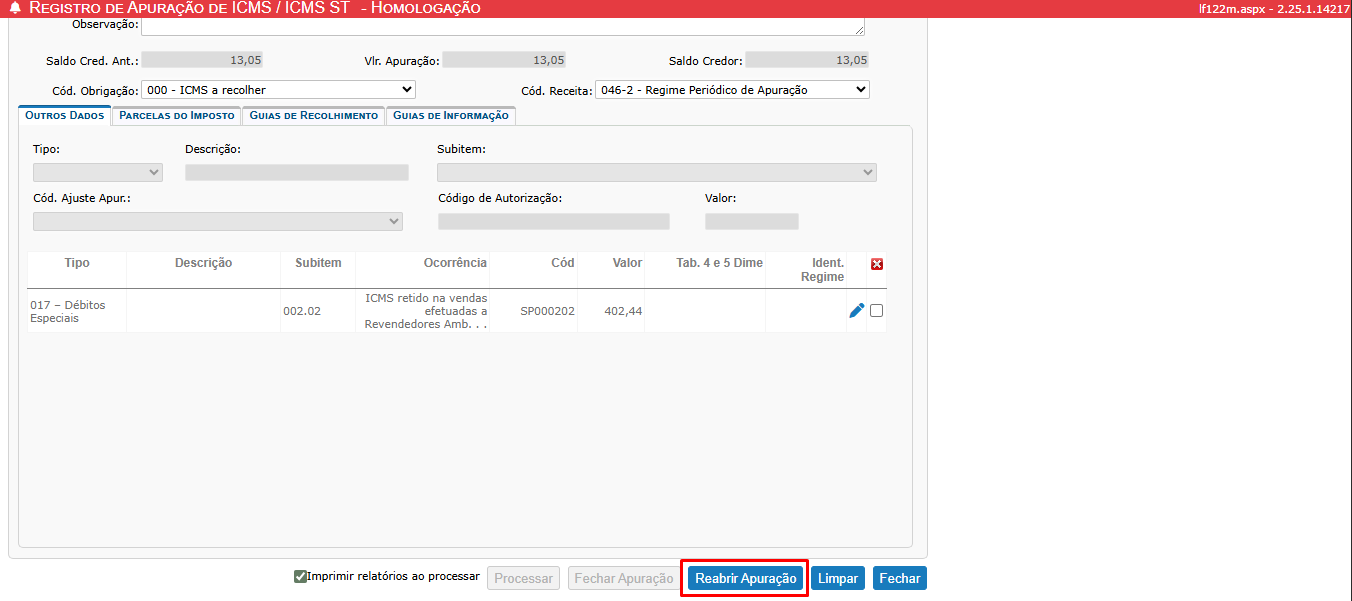Click the Código de Autorização field
1352x601 pixels.
pyautogui.click(x=553, y=221)
